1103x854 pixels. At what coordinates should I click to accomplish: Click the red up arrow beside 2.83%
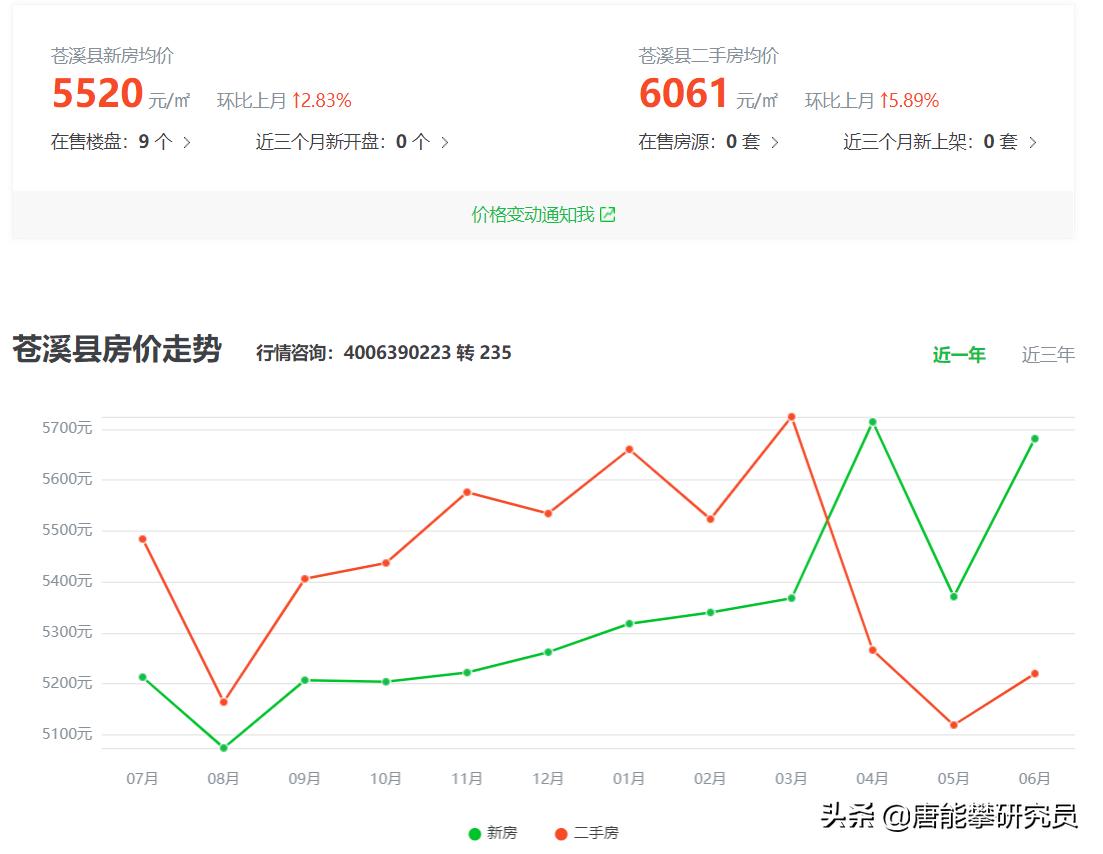point(296,101)
